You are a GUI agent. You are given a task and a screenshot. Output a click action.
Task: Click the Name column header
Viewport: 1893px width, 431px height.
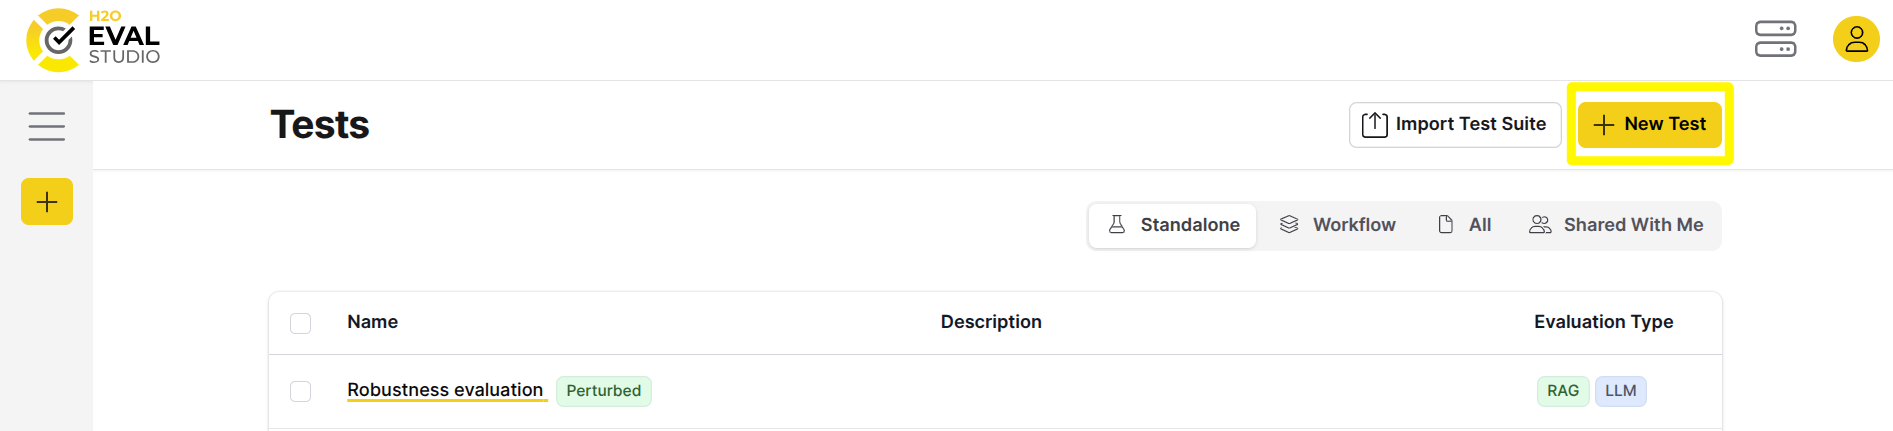[x=372, y=322]
